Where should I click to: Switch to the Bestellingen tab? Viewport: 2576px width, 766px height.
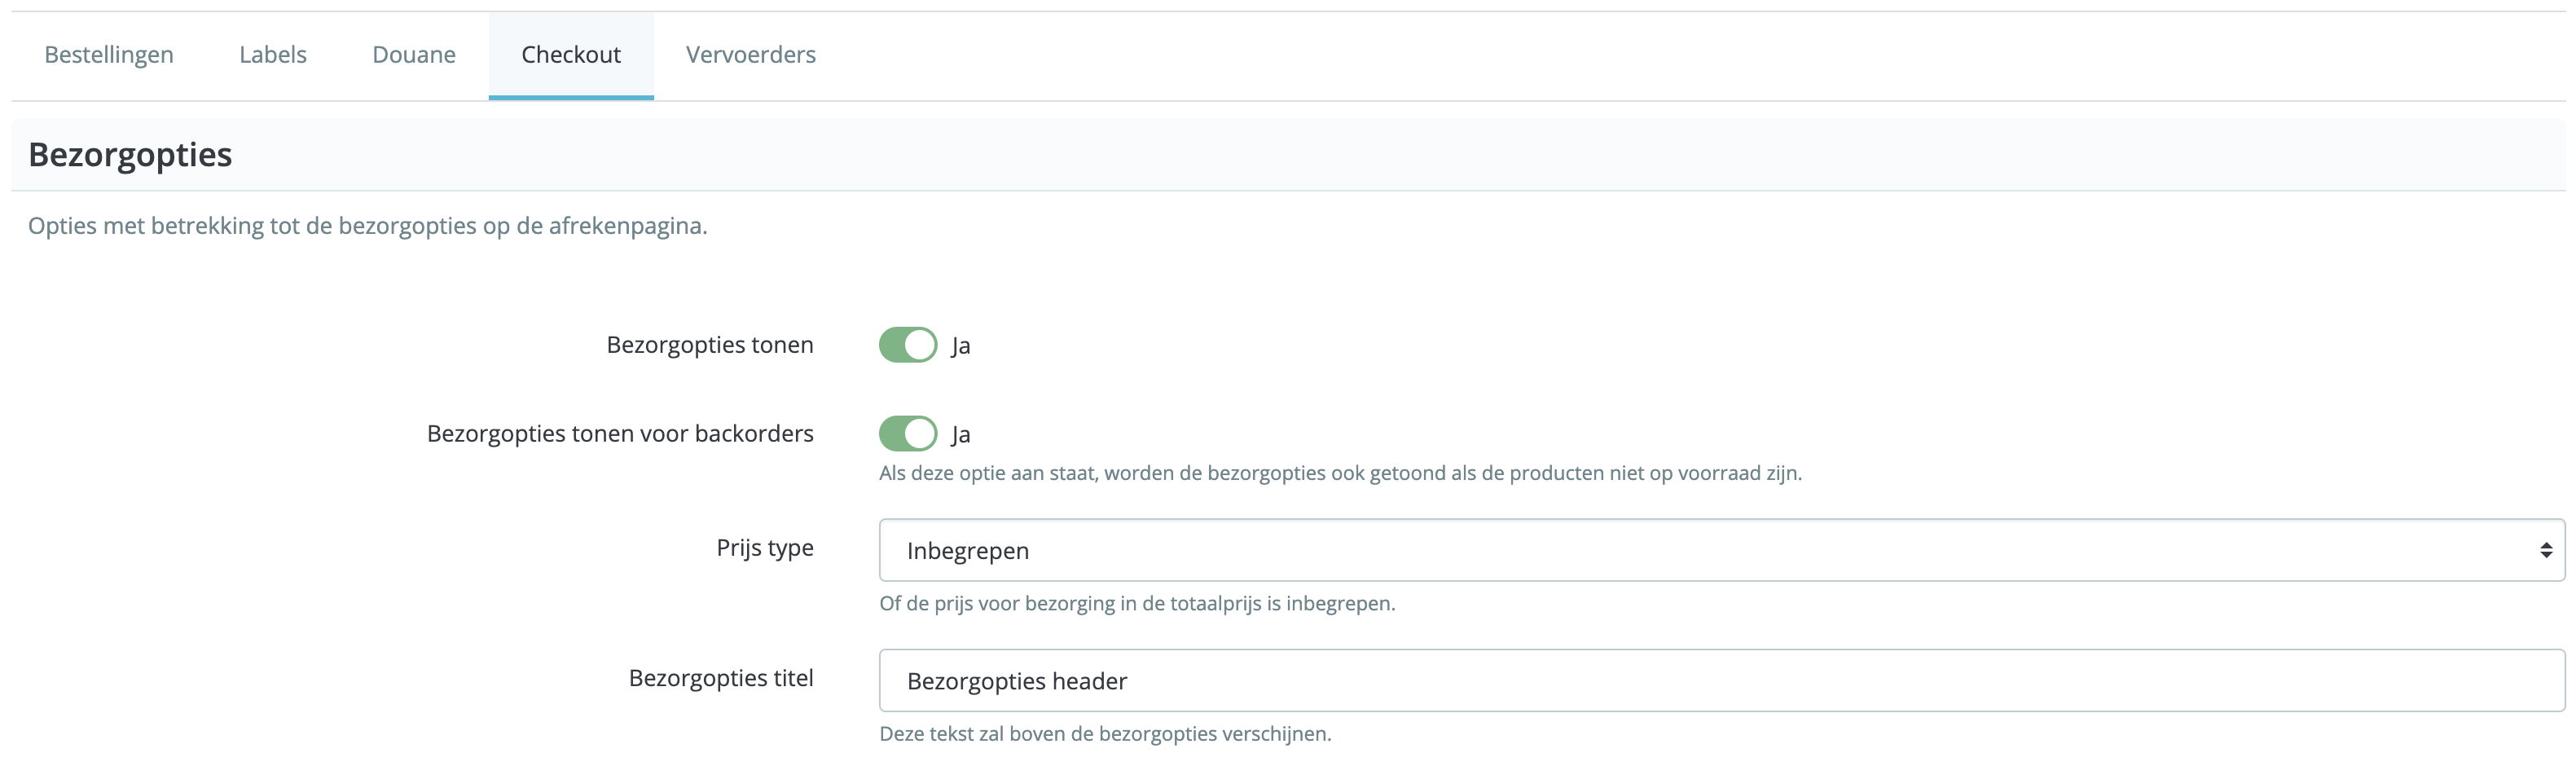click(x=108, y=55)
